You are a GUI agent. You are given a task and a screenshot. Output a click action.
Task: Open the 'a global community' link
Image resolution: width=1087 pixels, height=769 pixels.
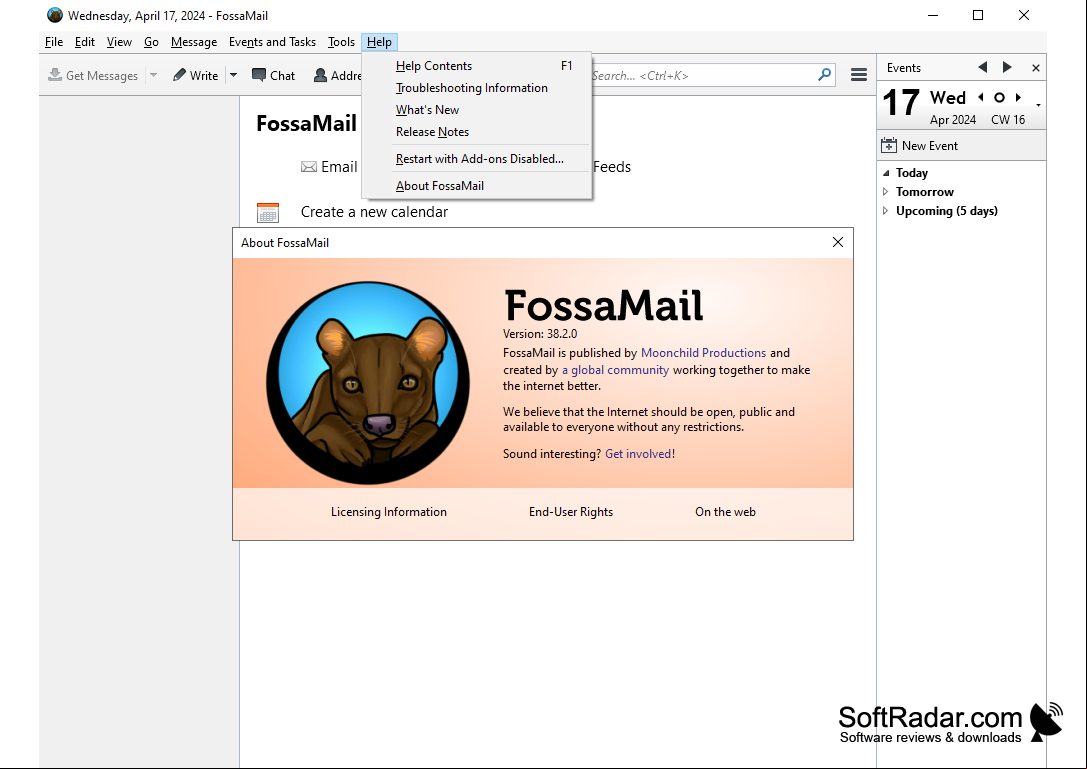615,370
